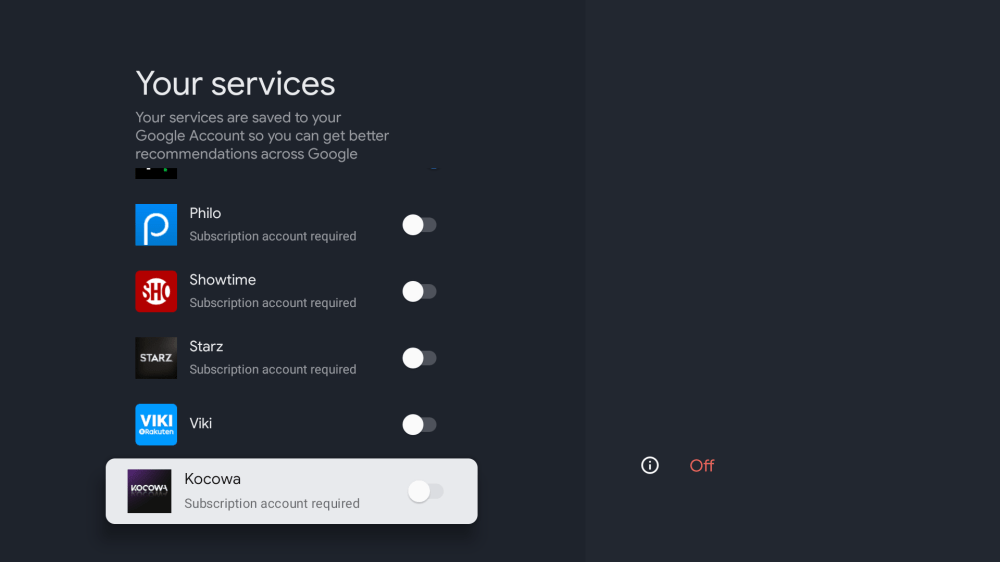Click the Viki Rakuten logo
The width and height of the screenshot is (1000, 562).
[x=156, y=424]
